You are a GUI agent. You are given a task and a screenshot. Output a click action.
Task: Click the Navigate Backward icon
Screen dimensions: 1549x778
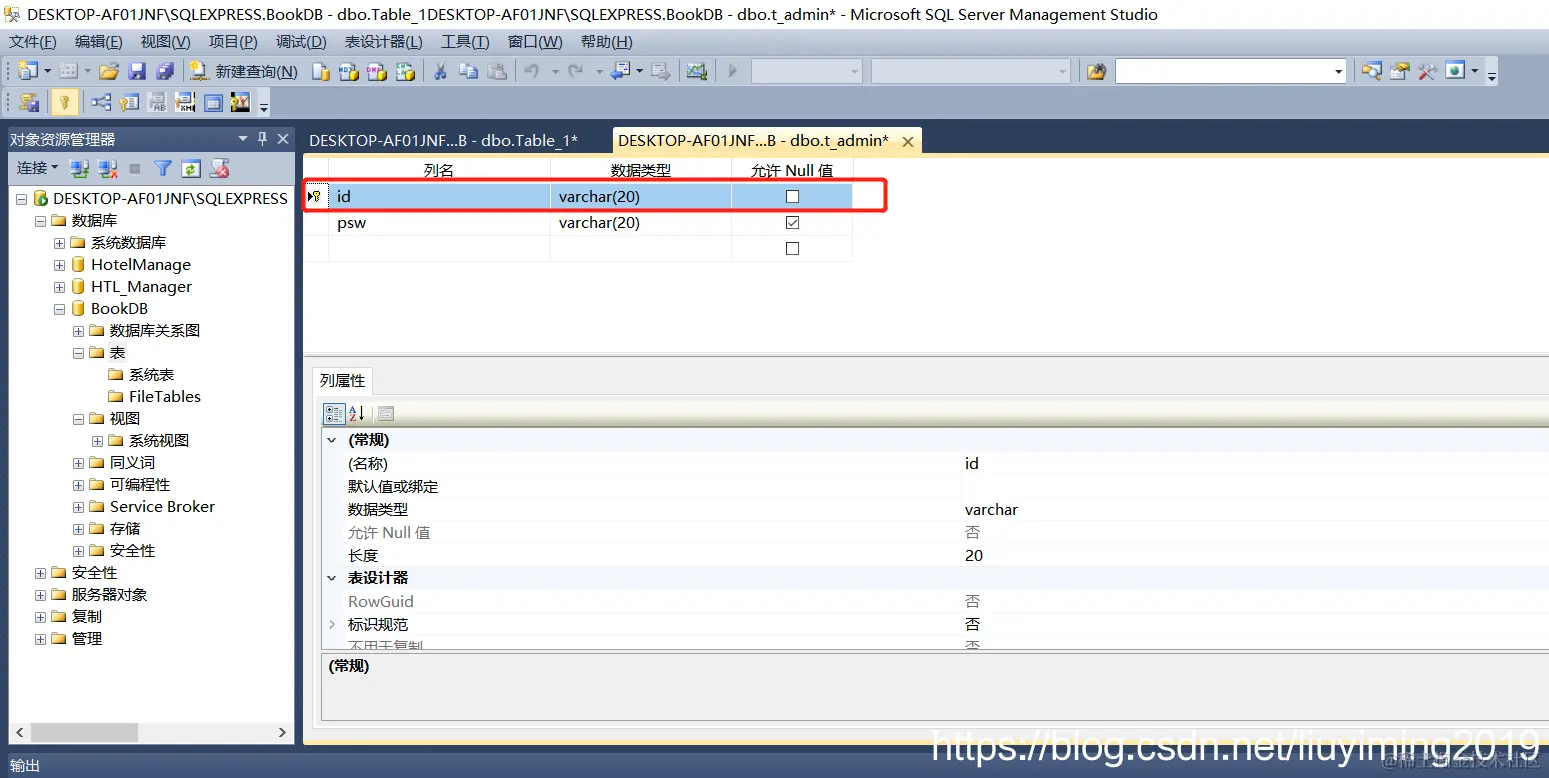621,71
